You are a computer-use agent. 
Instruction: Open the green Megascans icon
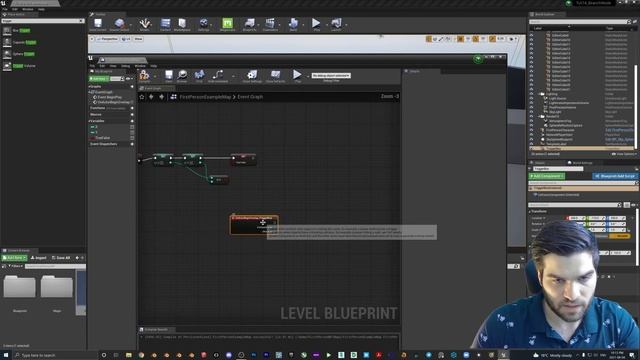coord(227,24)
